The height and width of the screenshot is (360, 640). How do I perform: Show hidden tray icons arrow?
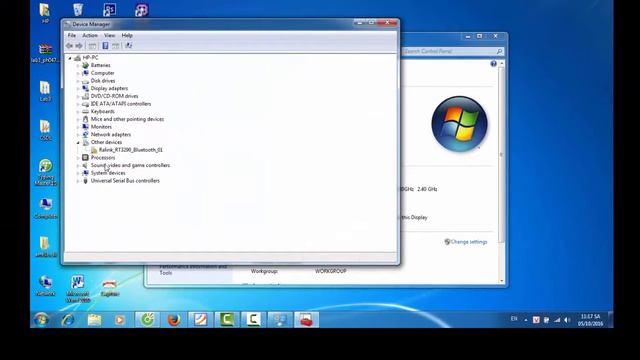pyautogui.click(x=525, y=320)
